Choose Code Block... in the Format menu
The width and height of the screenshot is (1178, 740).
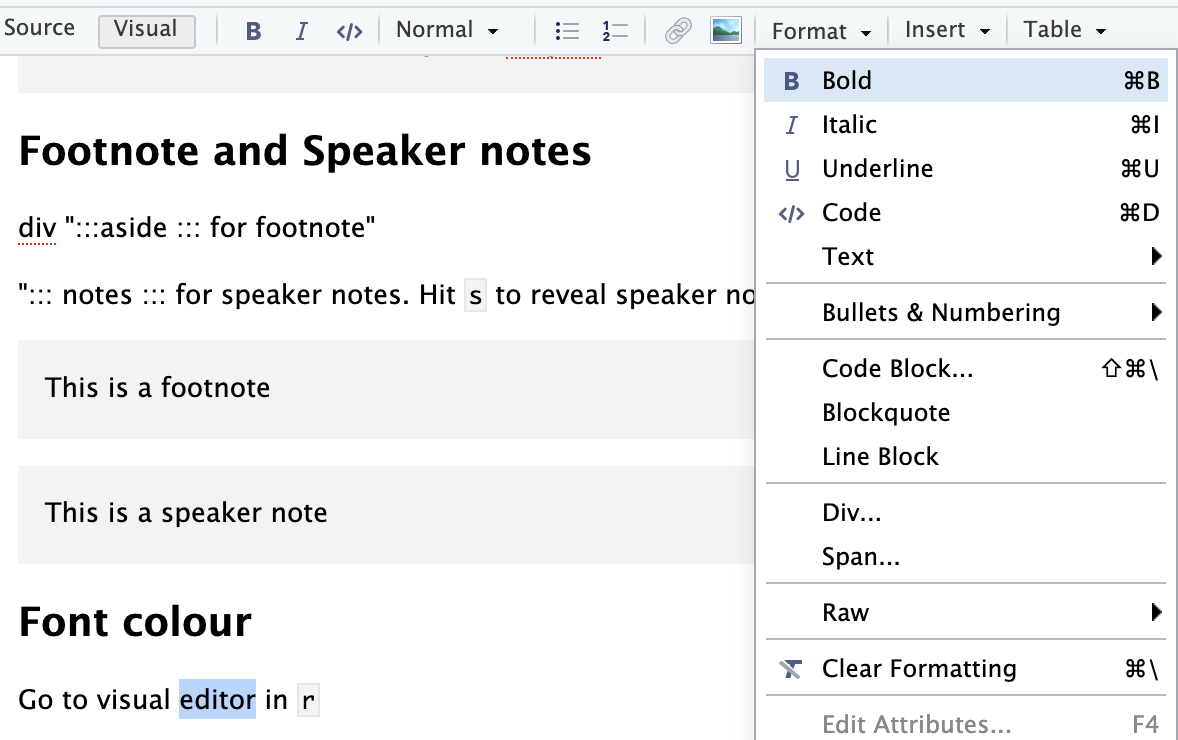[x=897, y=369]
